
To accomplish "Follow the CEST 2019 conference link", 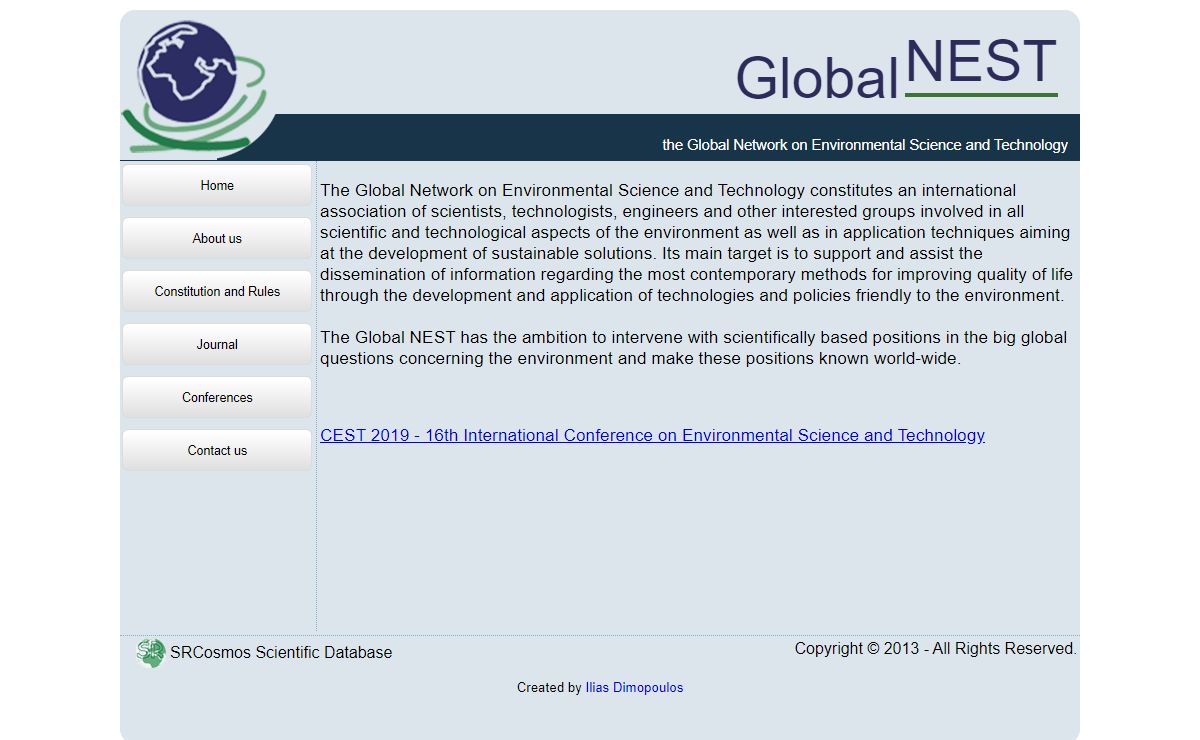I will coord(652,435).
